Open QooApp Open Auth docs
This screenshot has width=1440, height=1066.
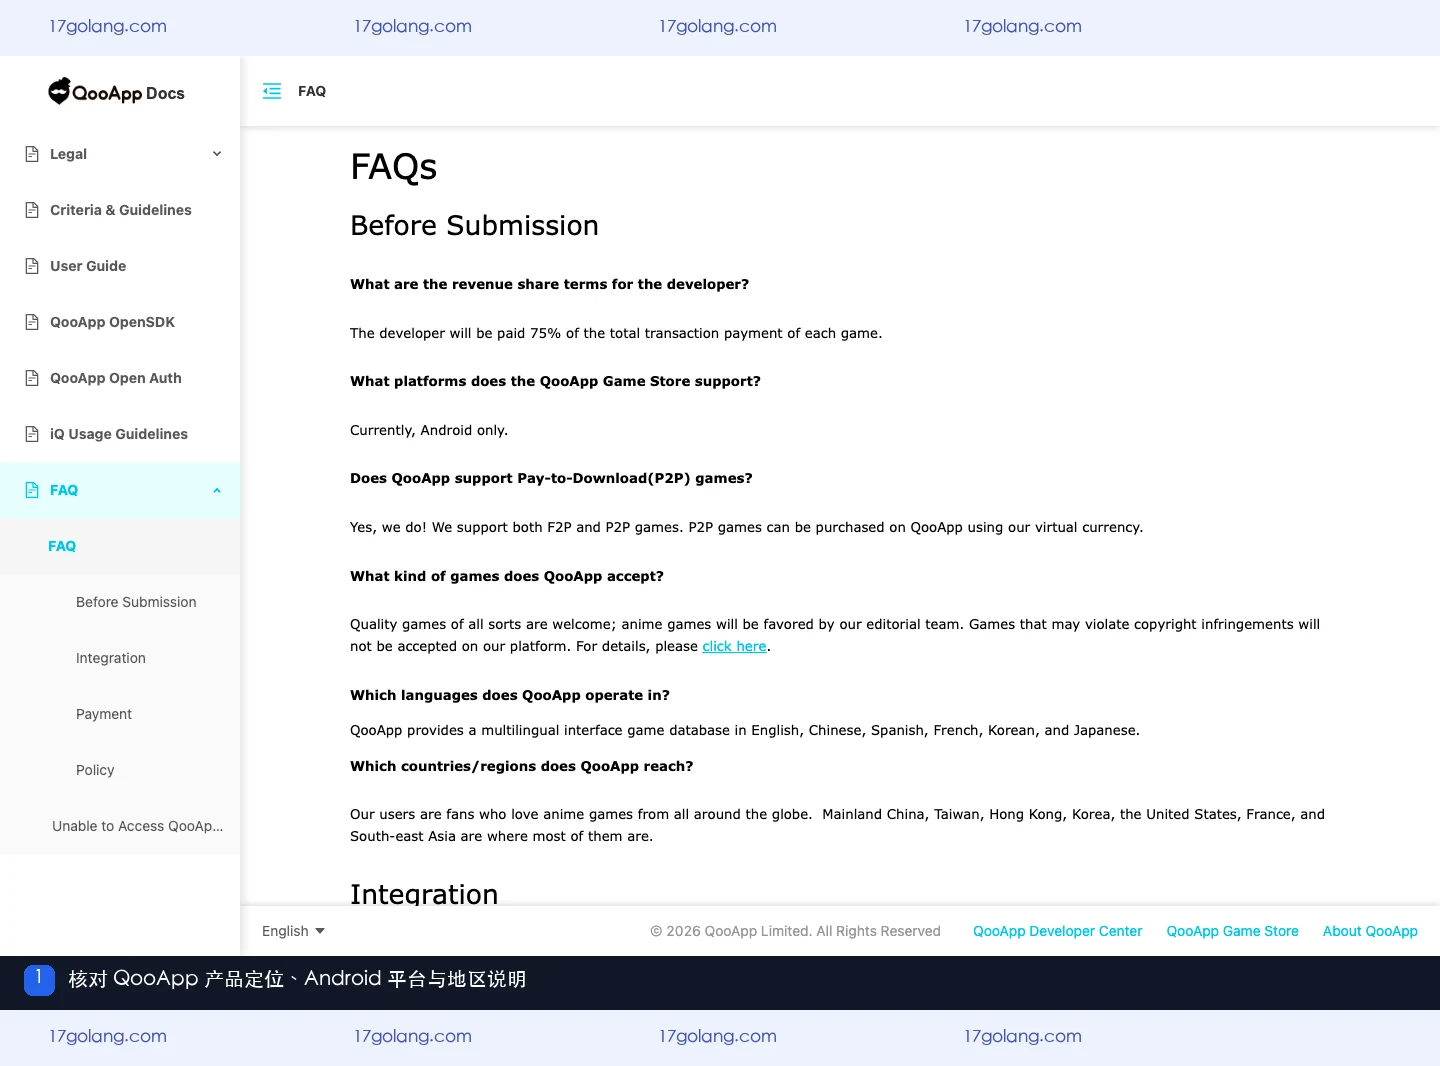tap(120, 378)
